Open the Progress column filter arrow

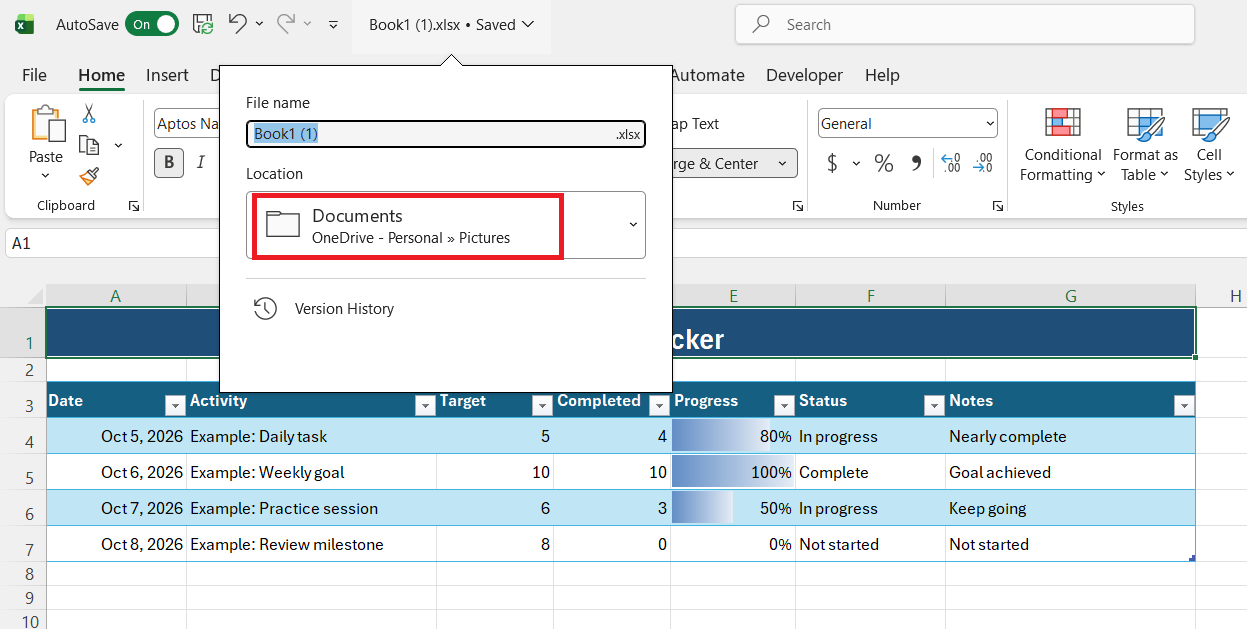[783, 405]
